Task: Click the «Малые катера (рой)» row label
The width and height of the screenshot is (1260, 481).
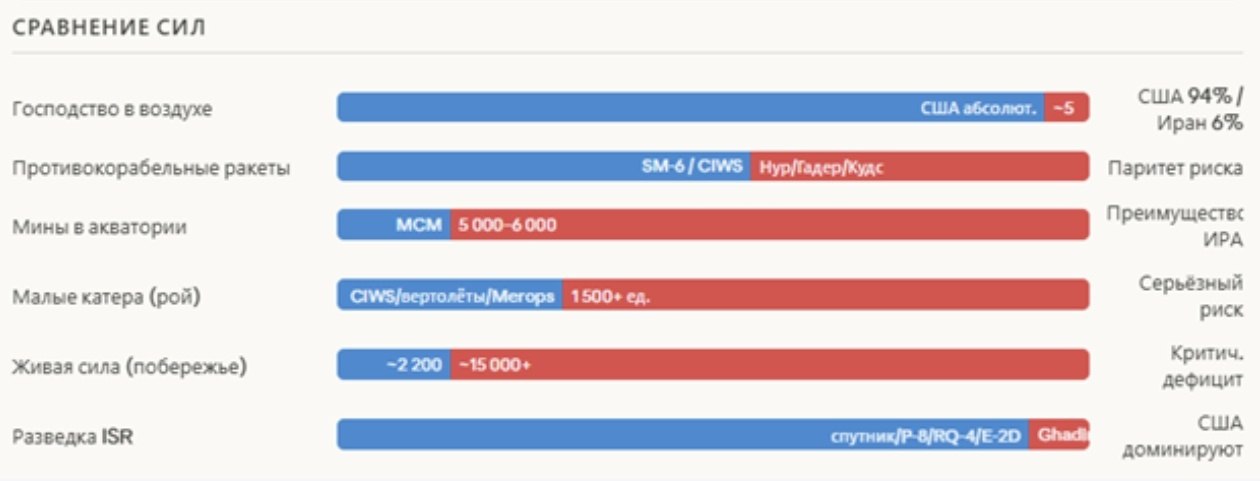Action: (106, 297)
